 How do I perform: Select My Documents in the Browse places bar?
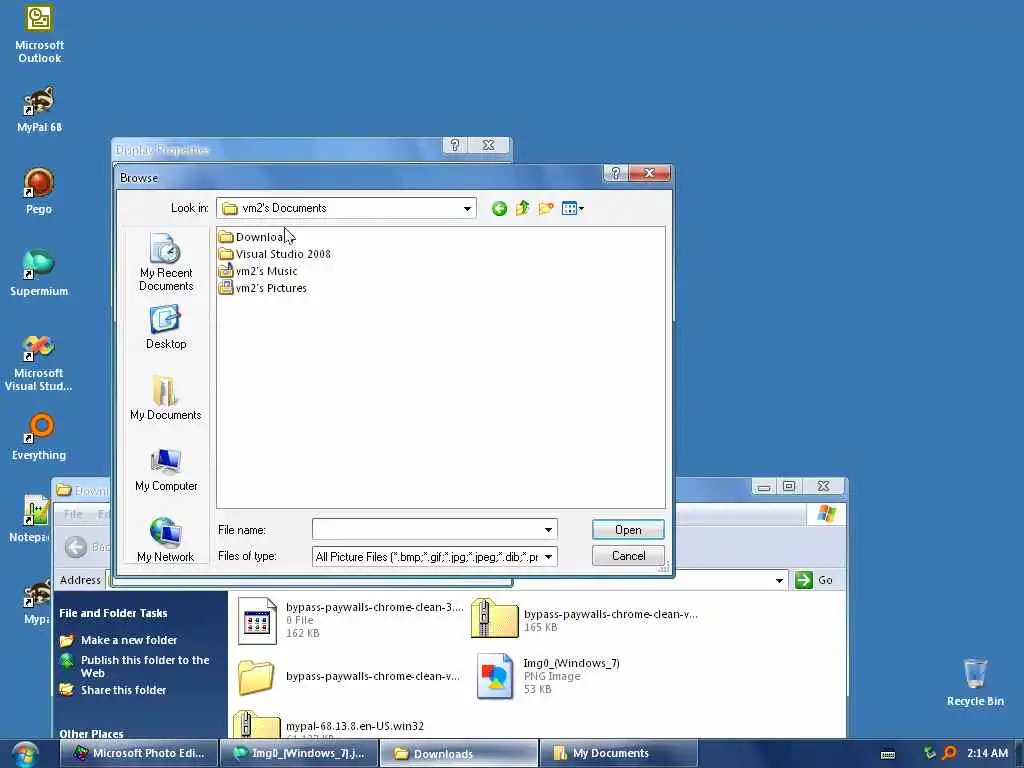[x=166, y=398]
